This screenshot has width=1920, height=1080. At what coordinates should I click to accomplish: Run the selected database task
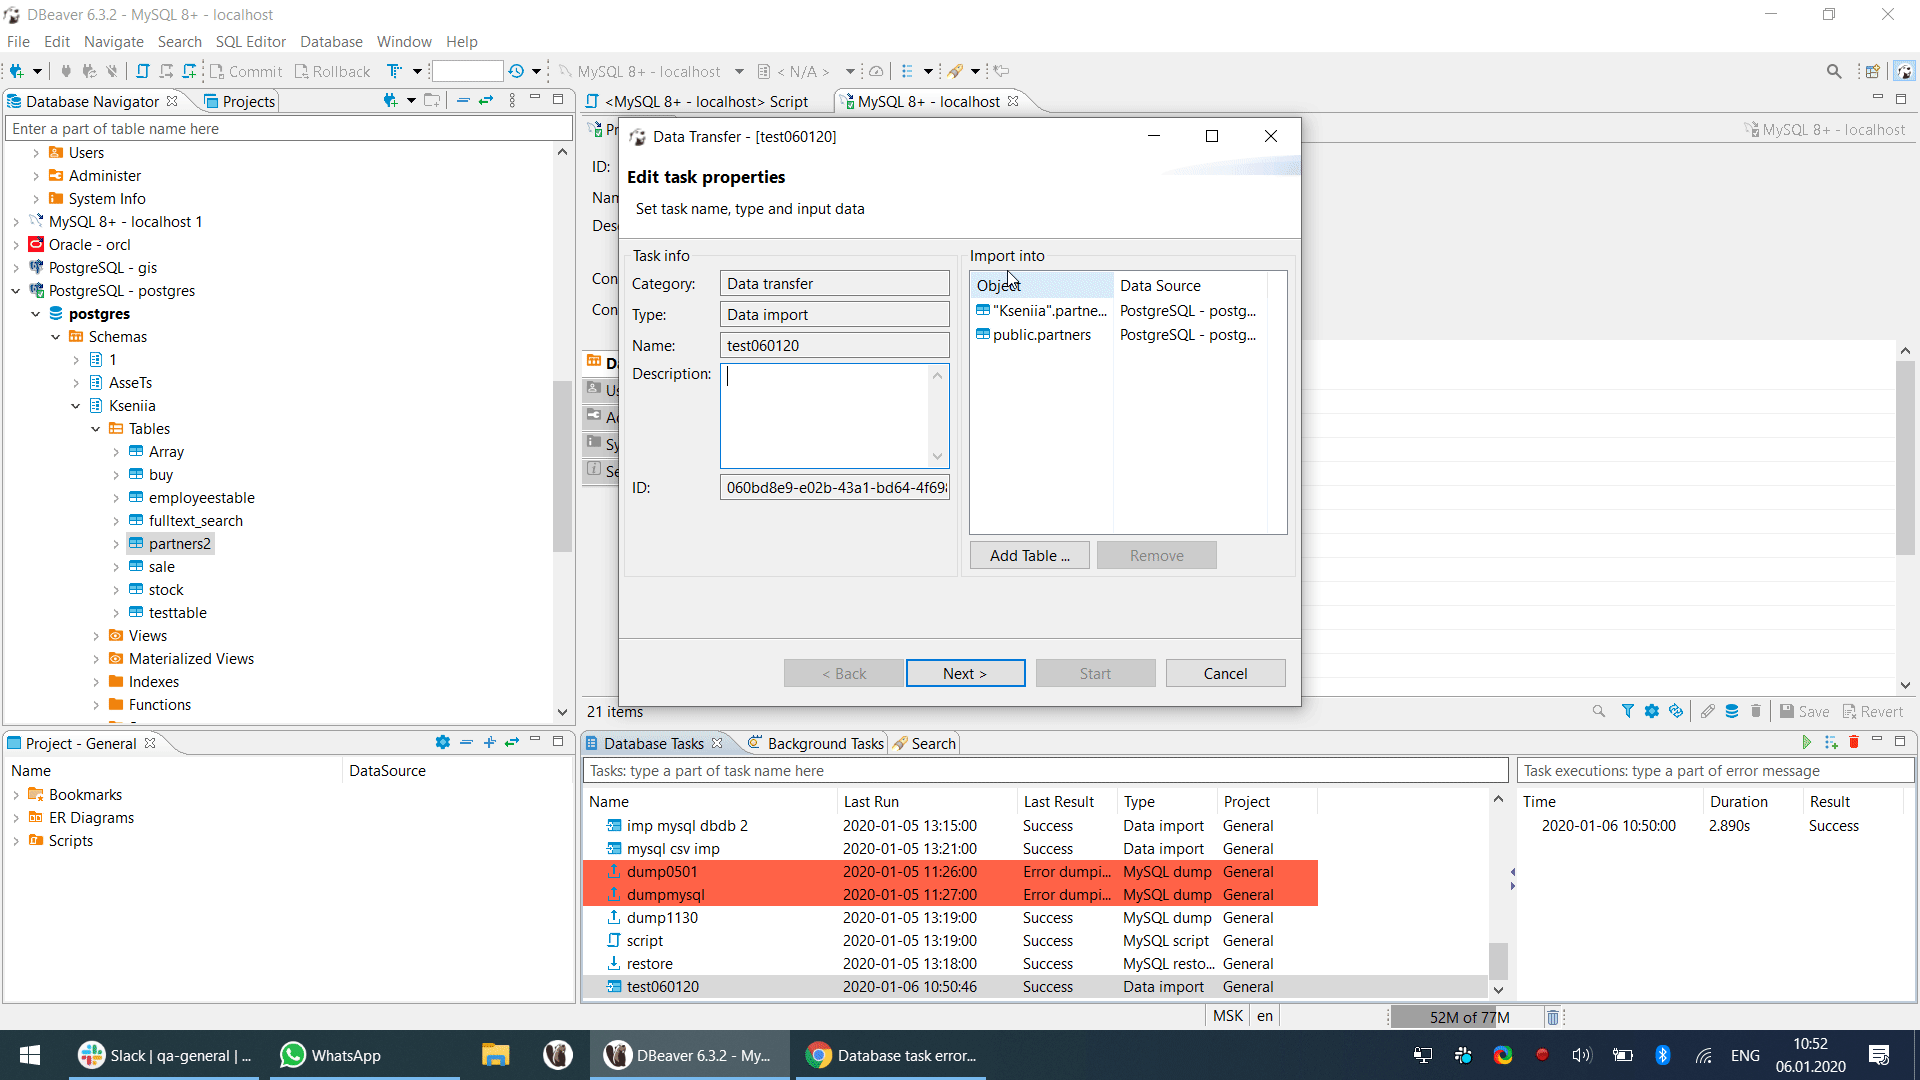click(x=1806, y=742)
